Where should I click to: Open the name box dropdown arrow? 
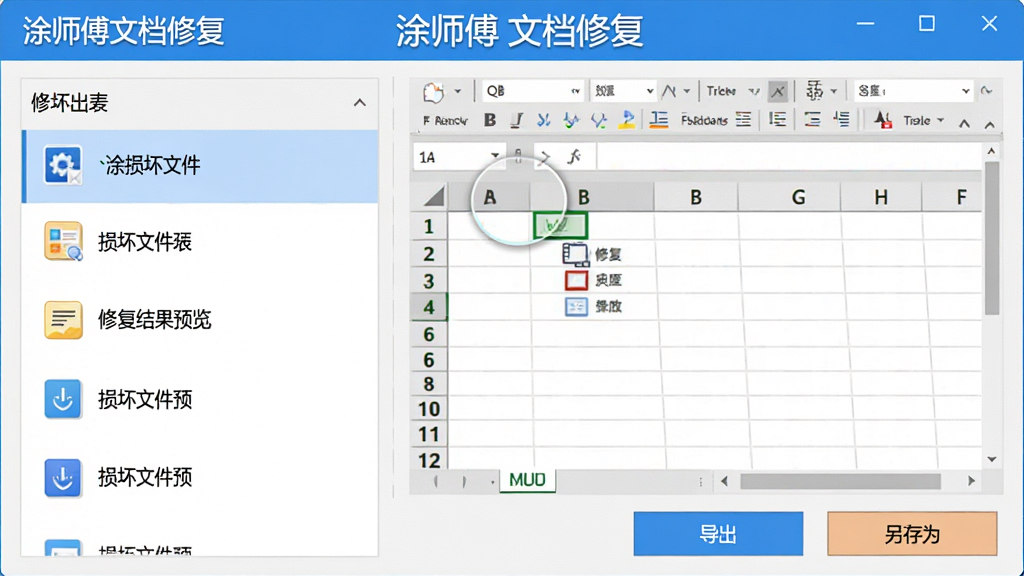(496, 156)
